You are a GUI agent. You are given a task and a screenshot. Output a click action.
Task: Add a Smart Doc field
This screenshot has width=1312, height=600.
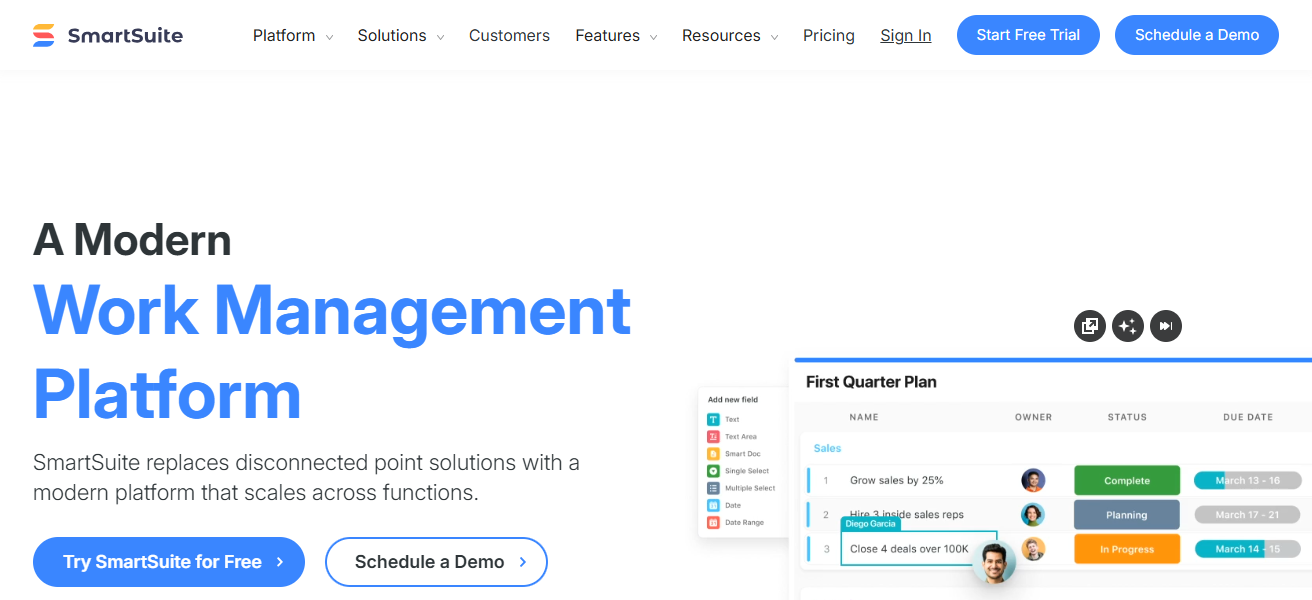pyautogui.click(x=712, y=453)
